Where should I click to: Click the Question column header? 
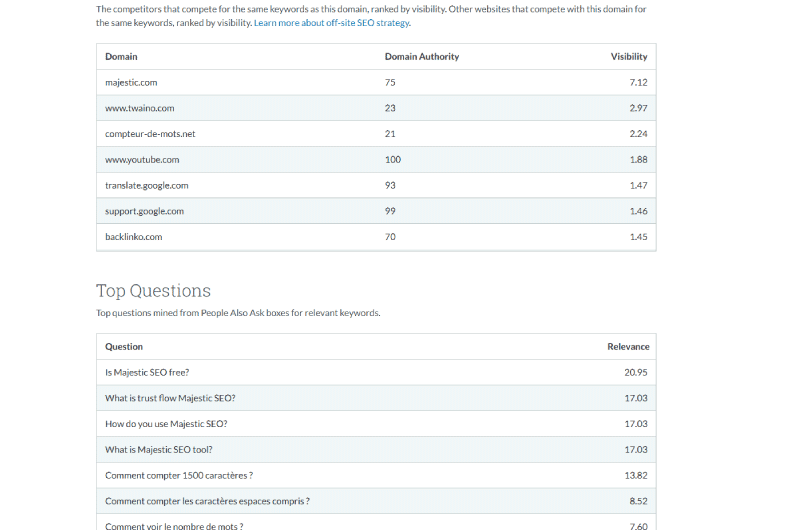click(x=124, y=347)
